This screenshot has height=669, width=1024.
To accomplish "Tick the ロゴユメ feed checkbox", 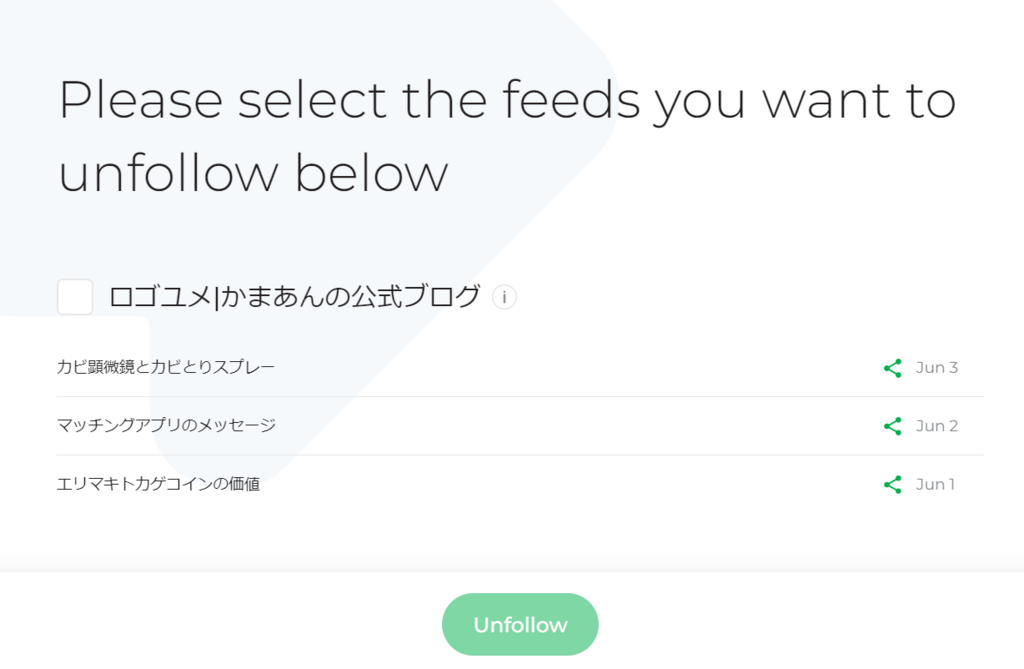I will coord(74,297).
